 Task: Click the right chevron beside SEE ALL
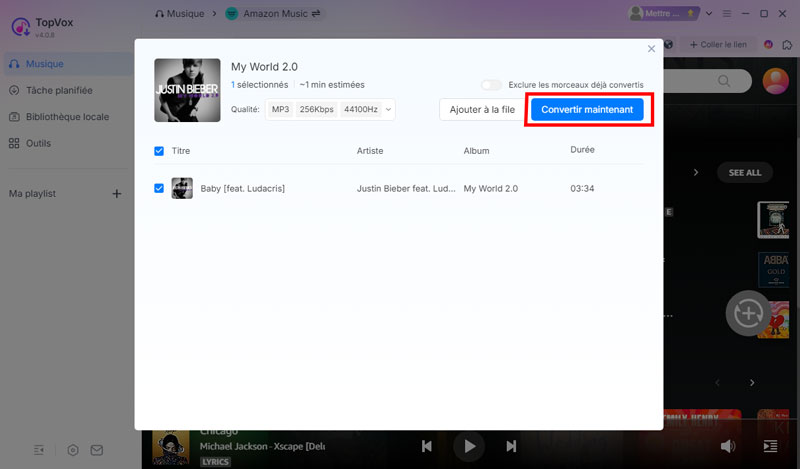click(696, 172)
